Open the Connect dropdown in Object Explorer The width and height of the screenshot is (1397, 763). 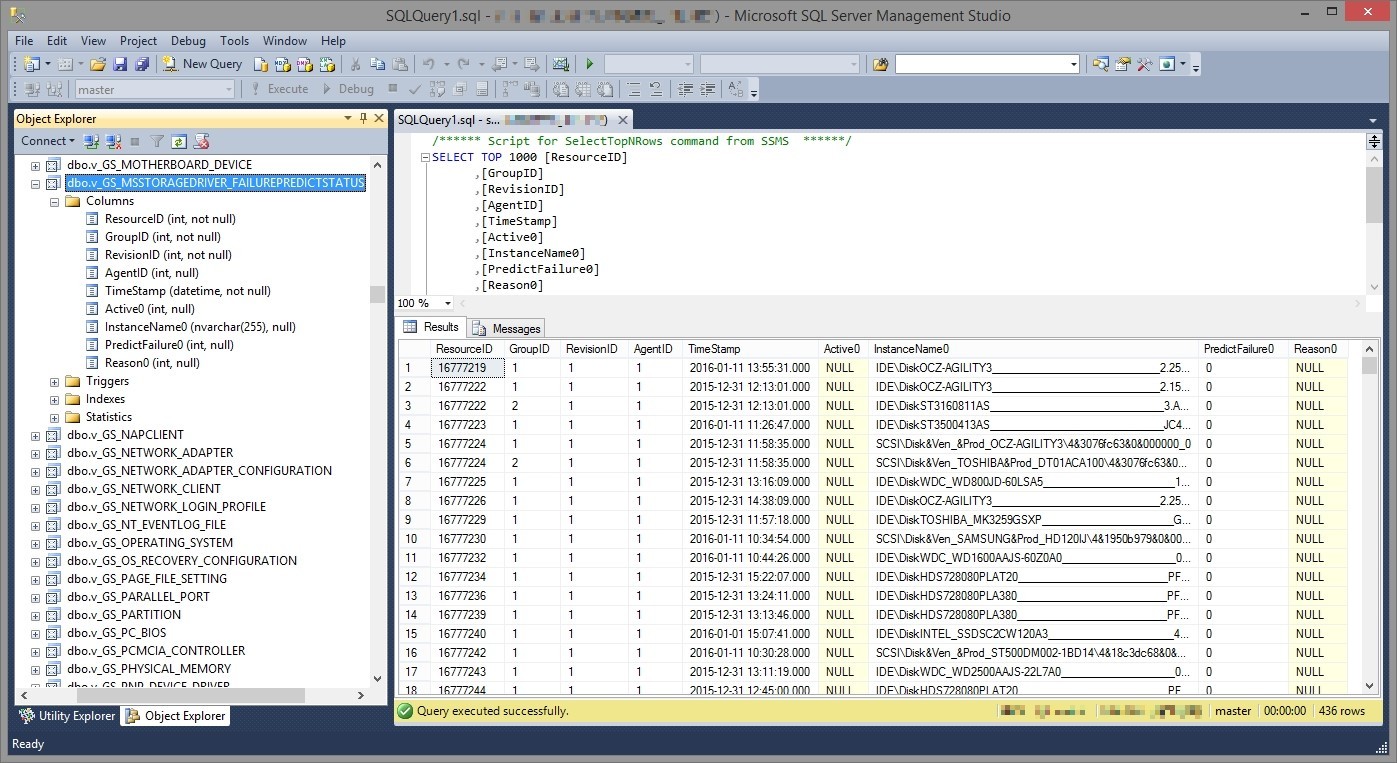coord(47,141)
